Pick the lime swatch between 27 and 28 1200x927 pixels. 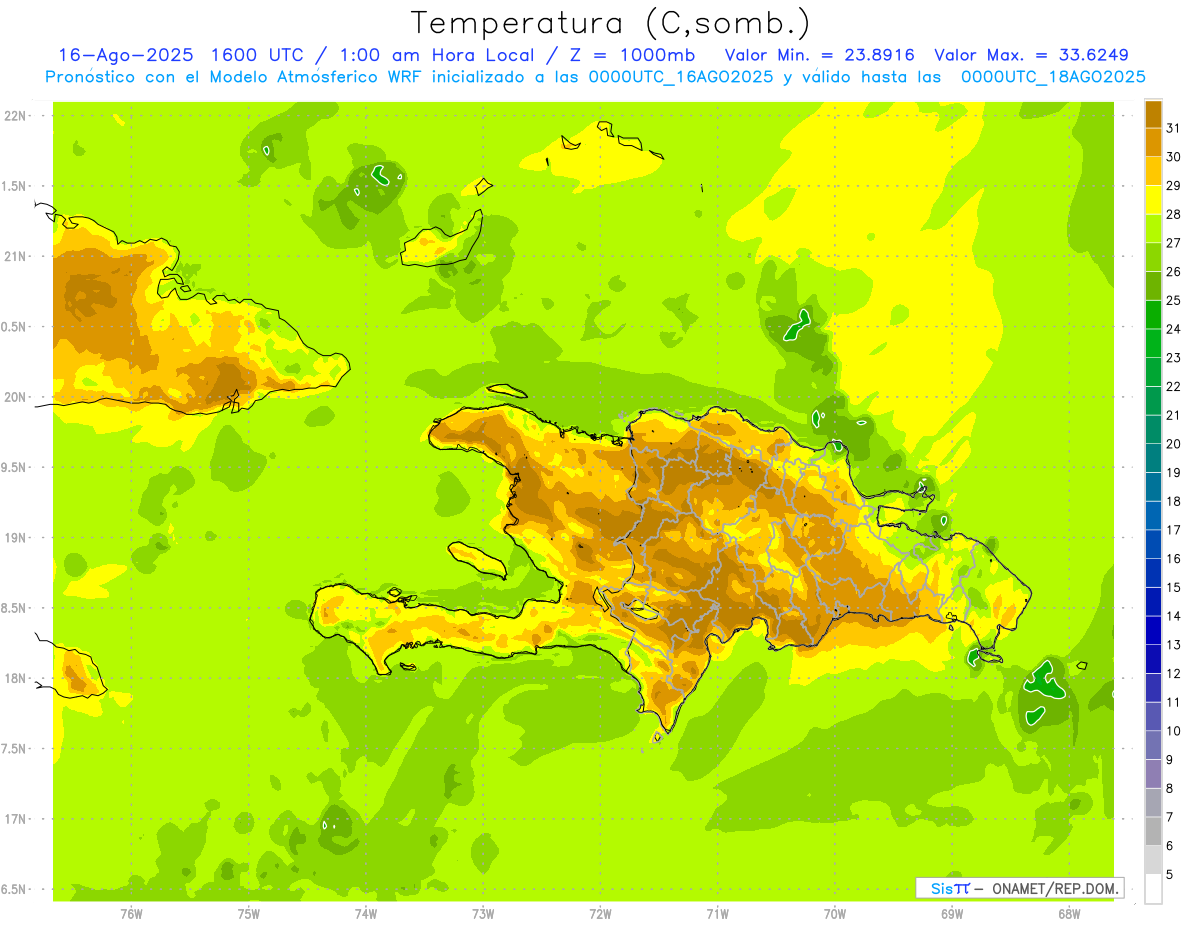point(1154,228)
